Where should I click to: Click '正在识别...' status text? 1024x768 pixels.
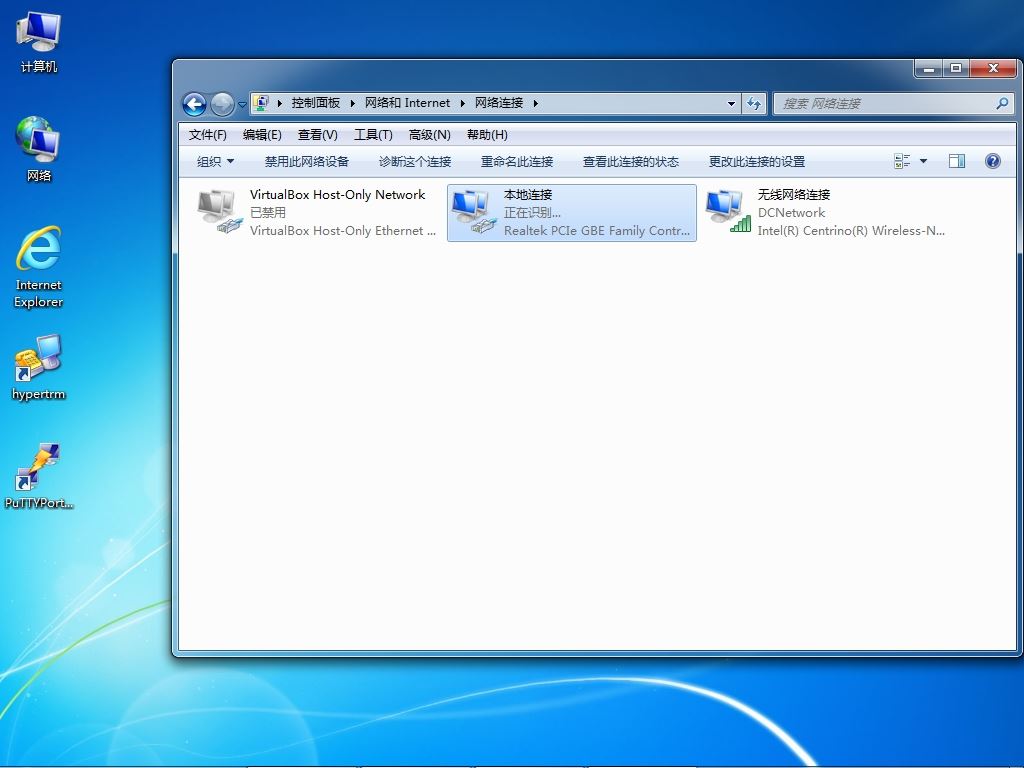click(x=532, y=212)
